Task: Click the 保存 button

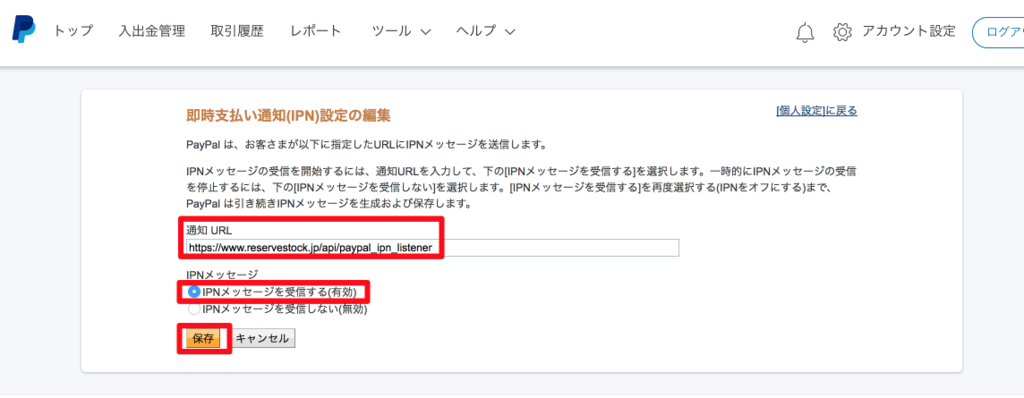Action: [203, 339]
